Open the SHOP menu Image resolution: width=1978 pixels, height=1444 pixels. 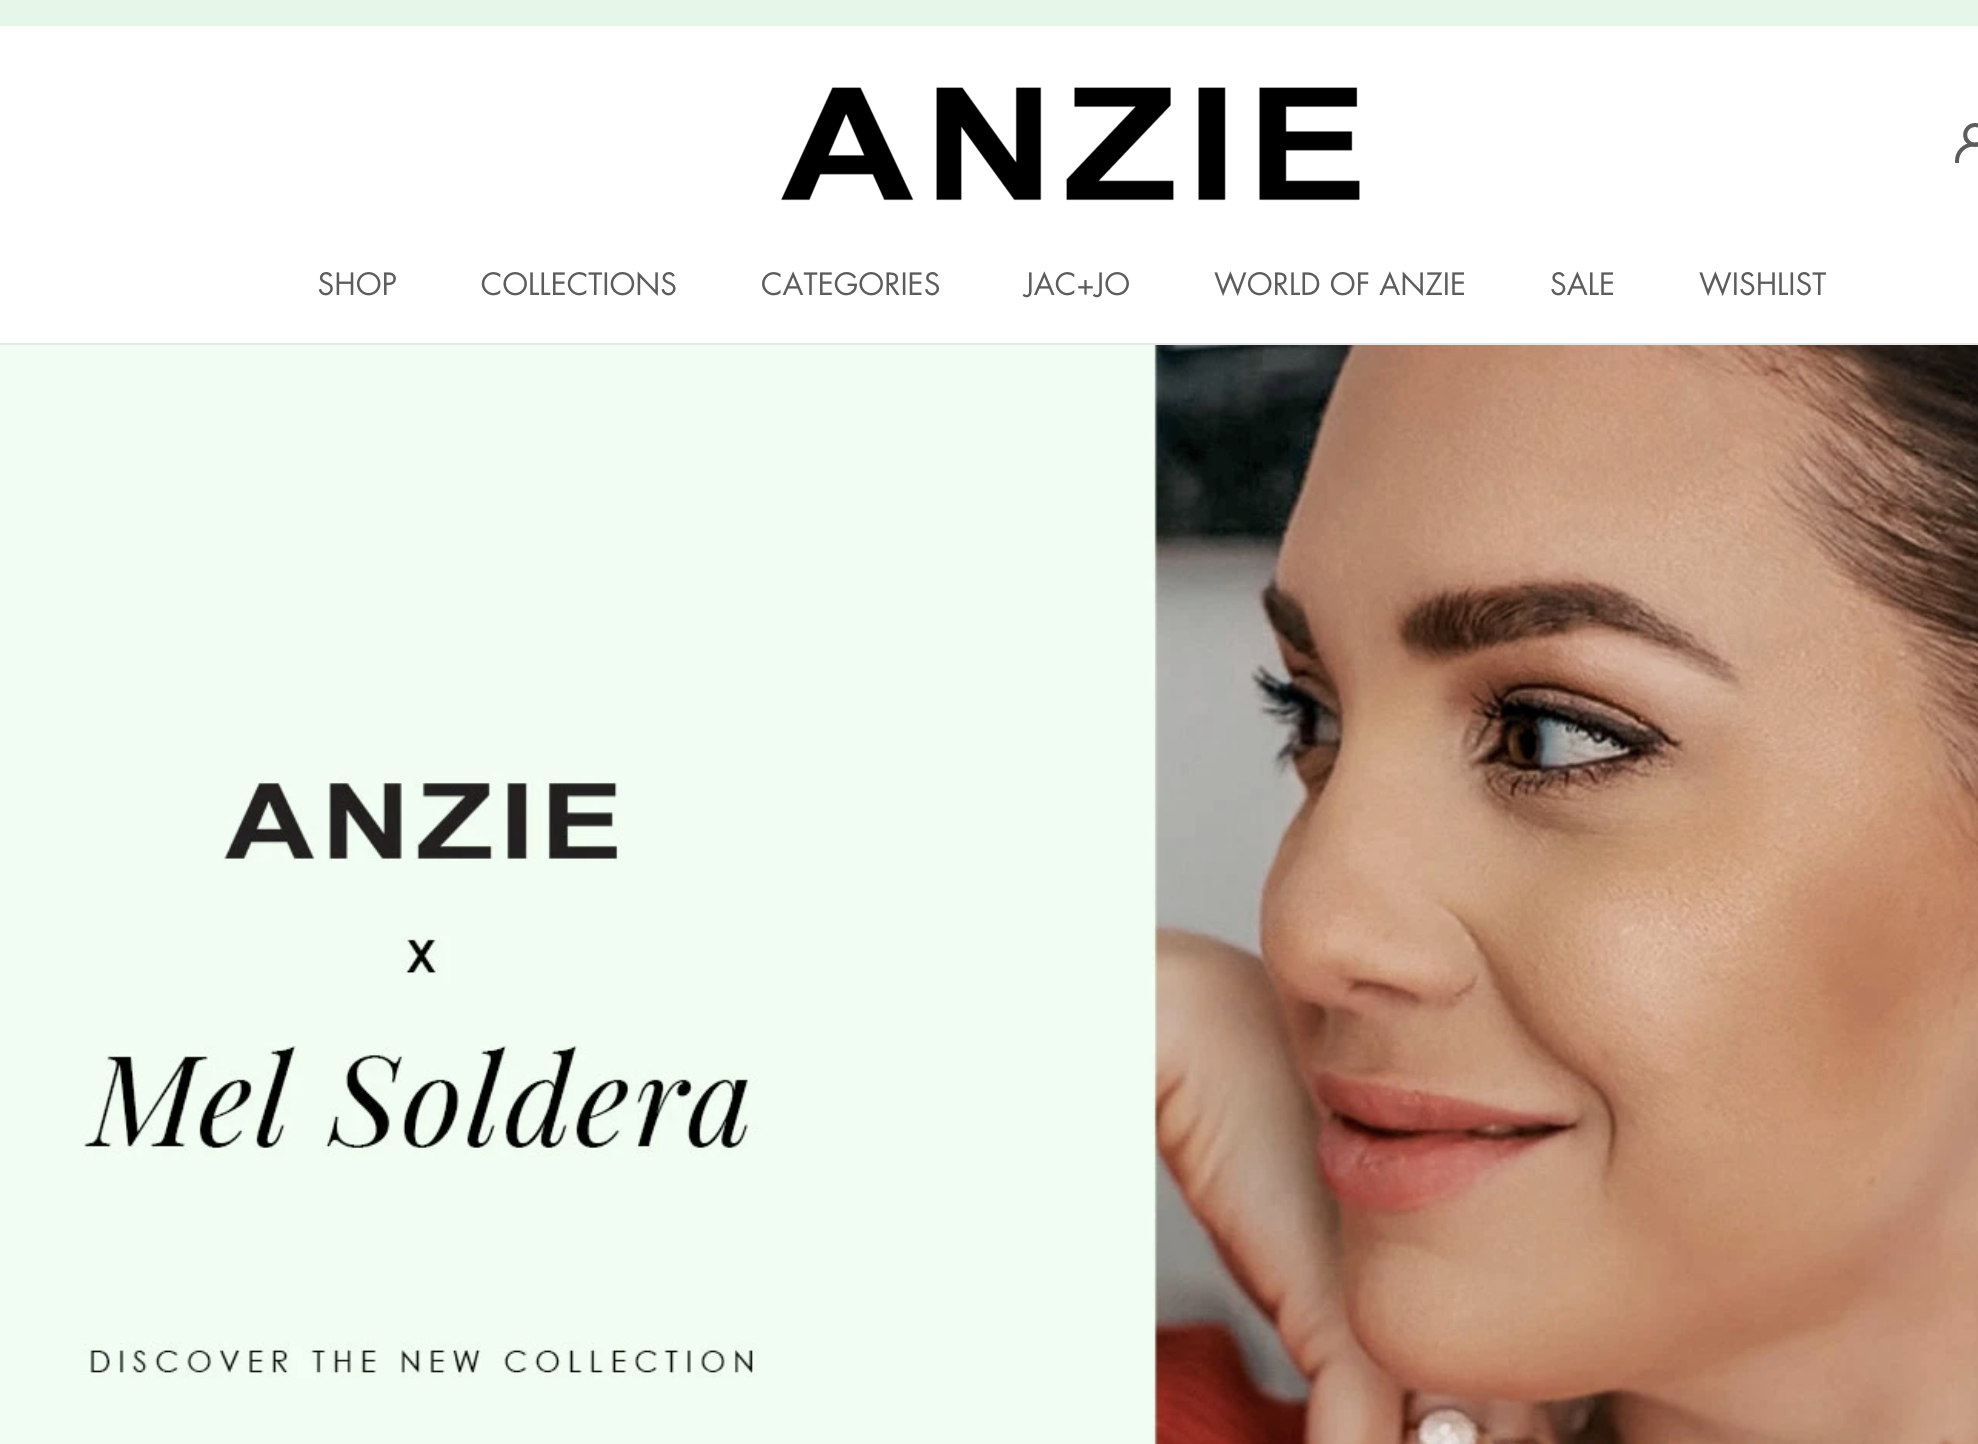357,284
